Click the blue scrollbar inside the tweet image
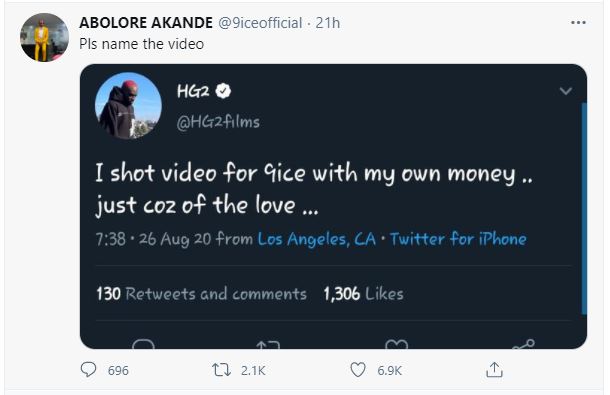 [x=584, y=209]
